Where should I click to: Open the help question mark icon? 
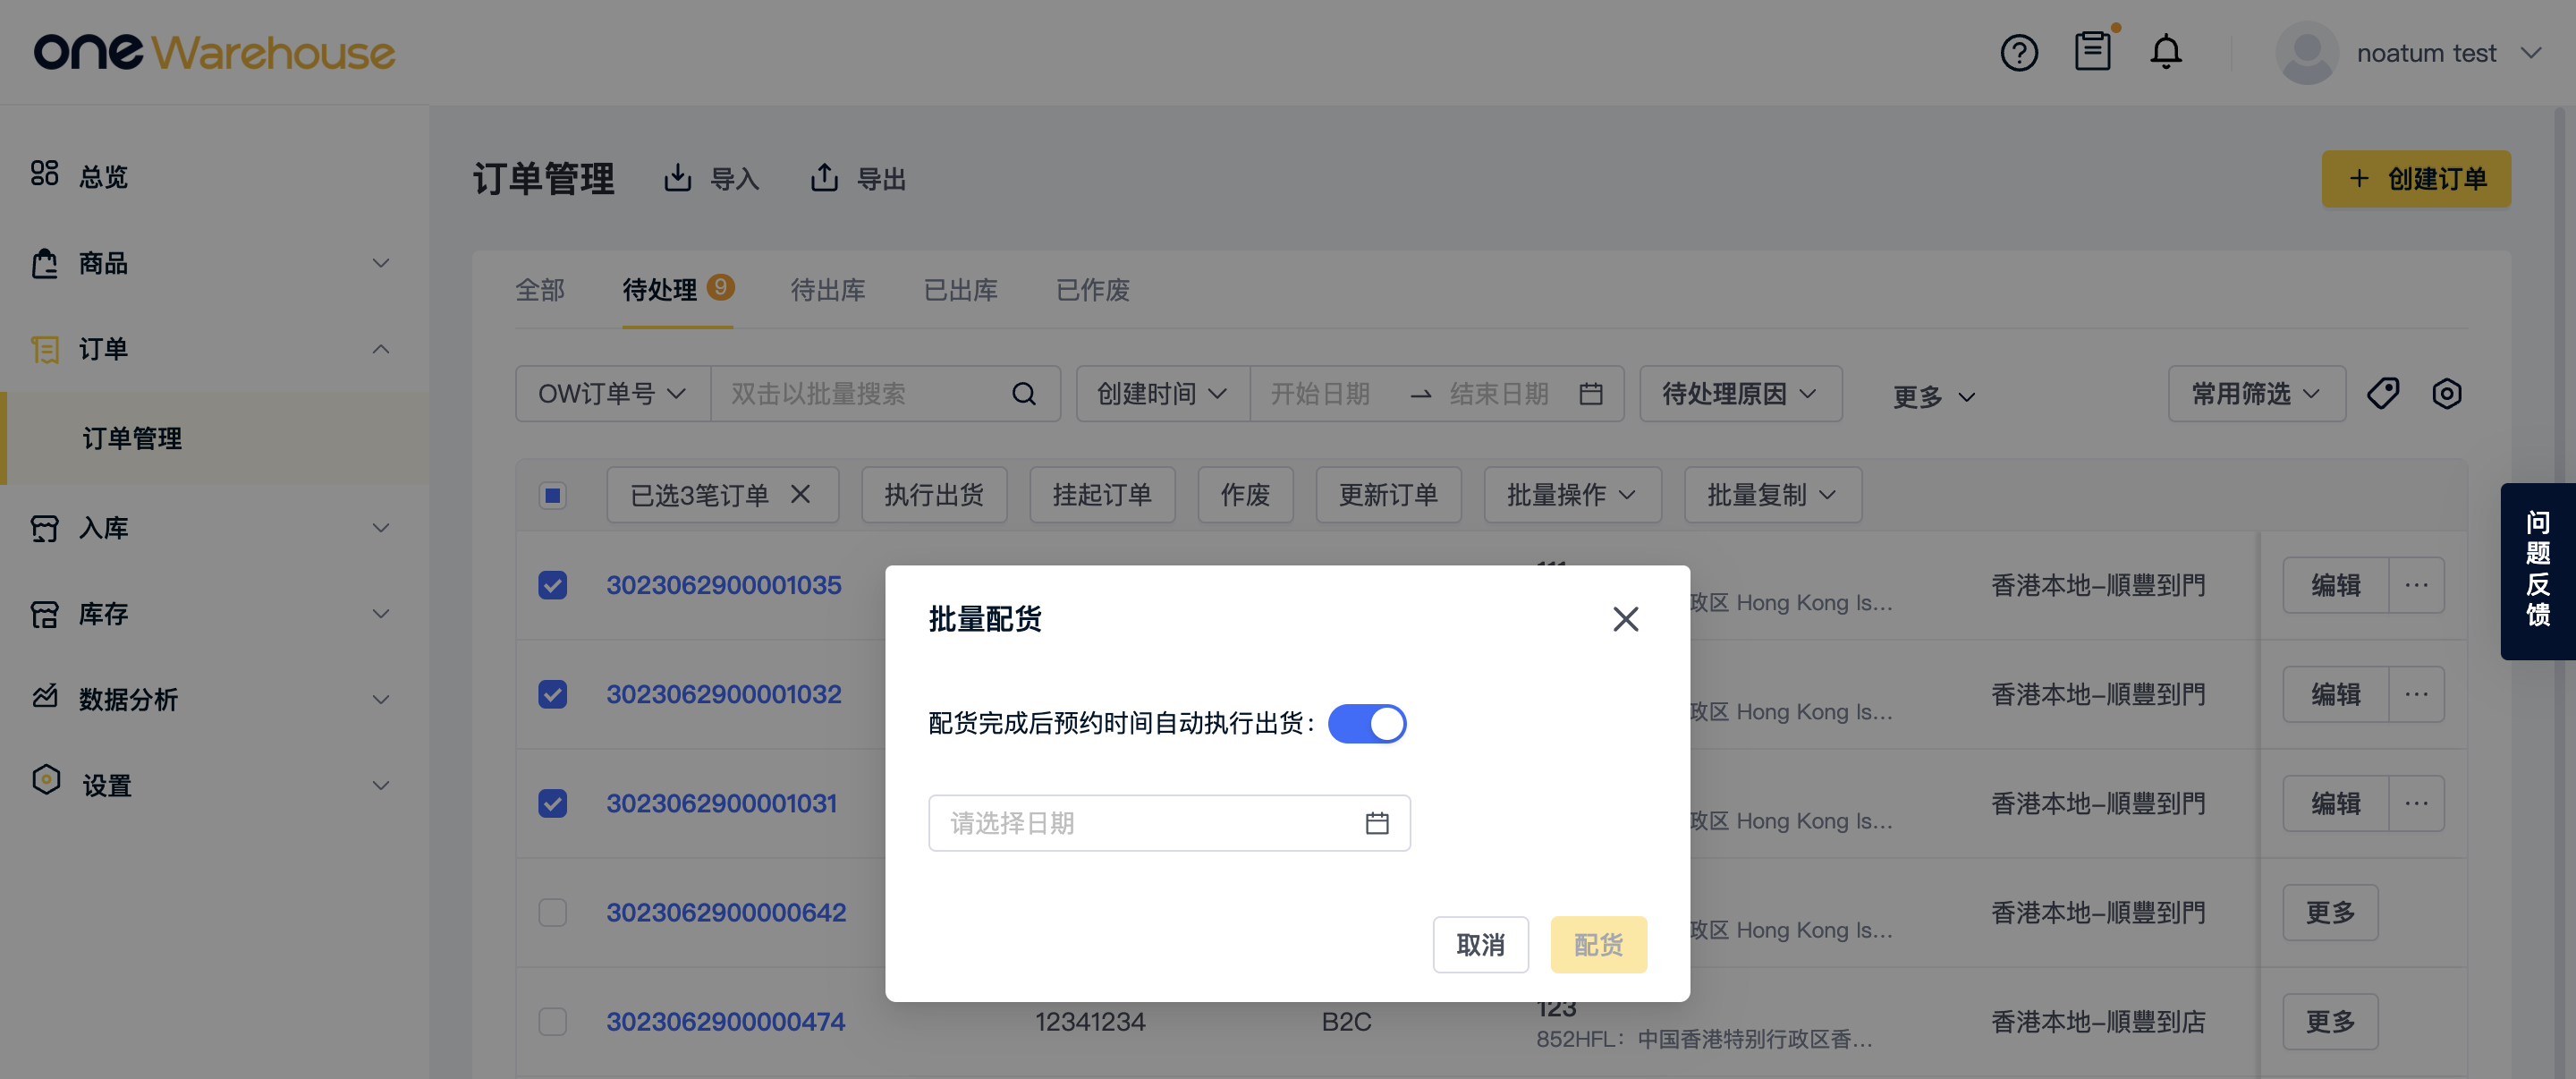coord(2019,53)
